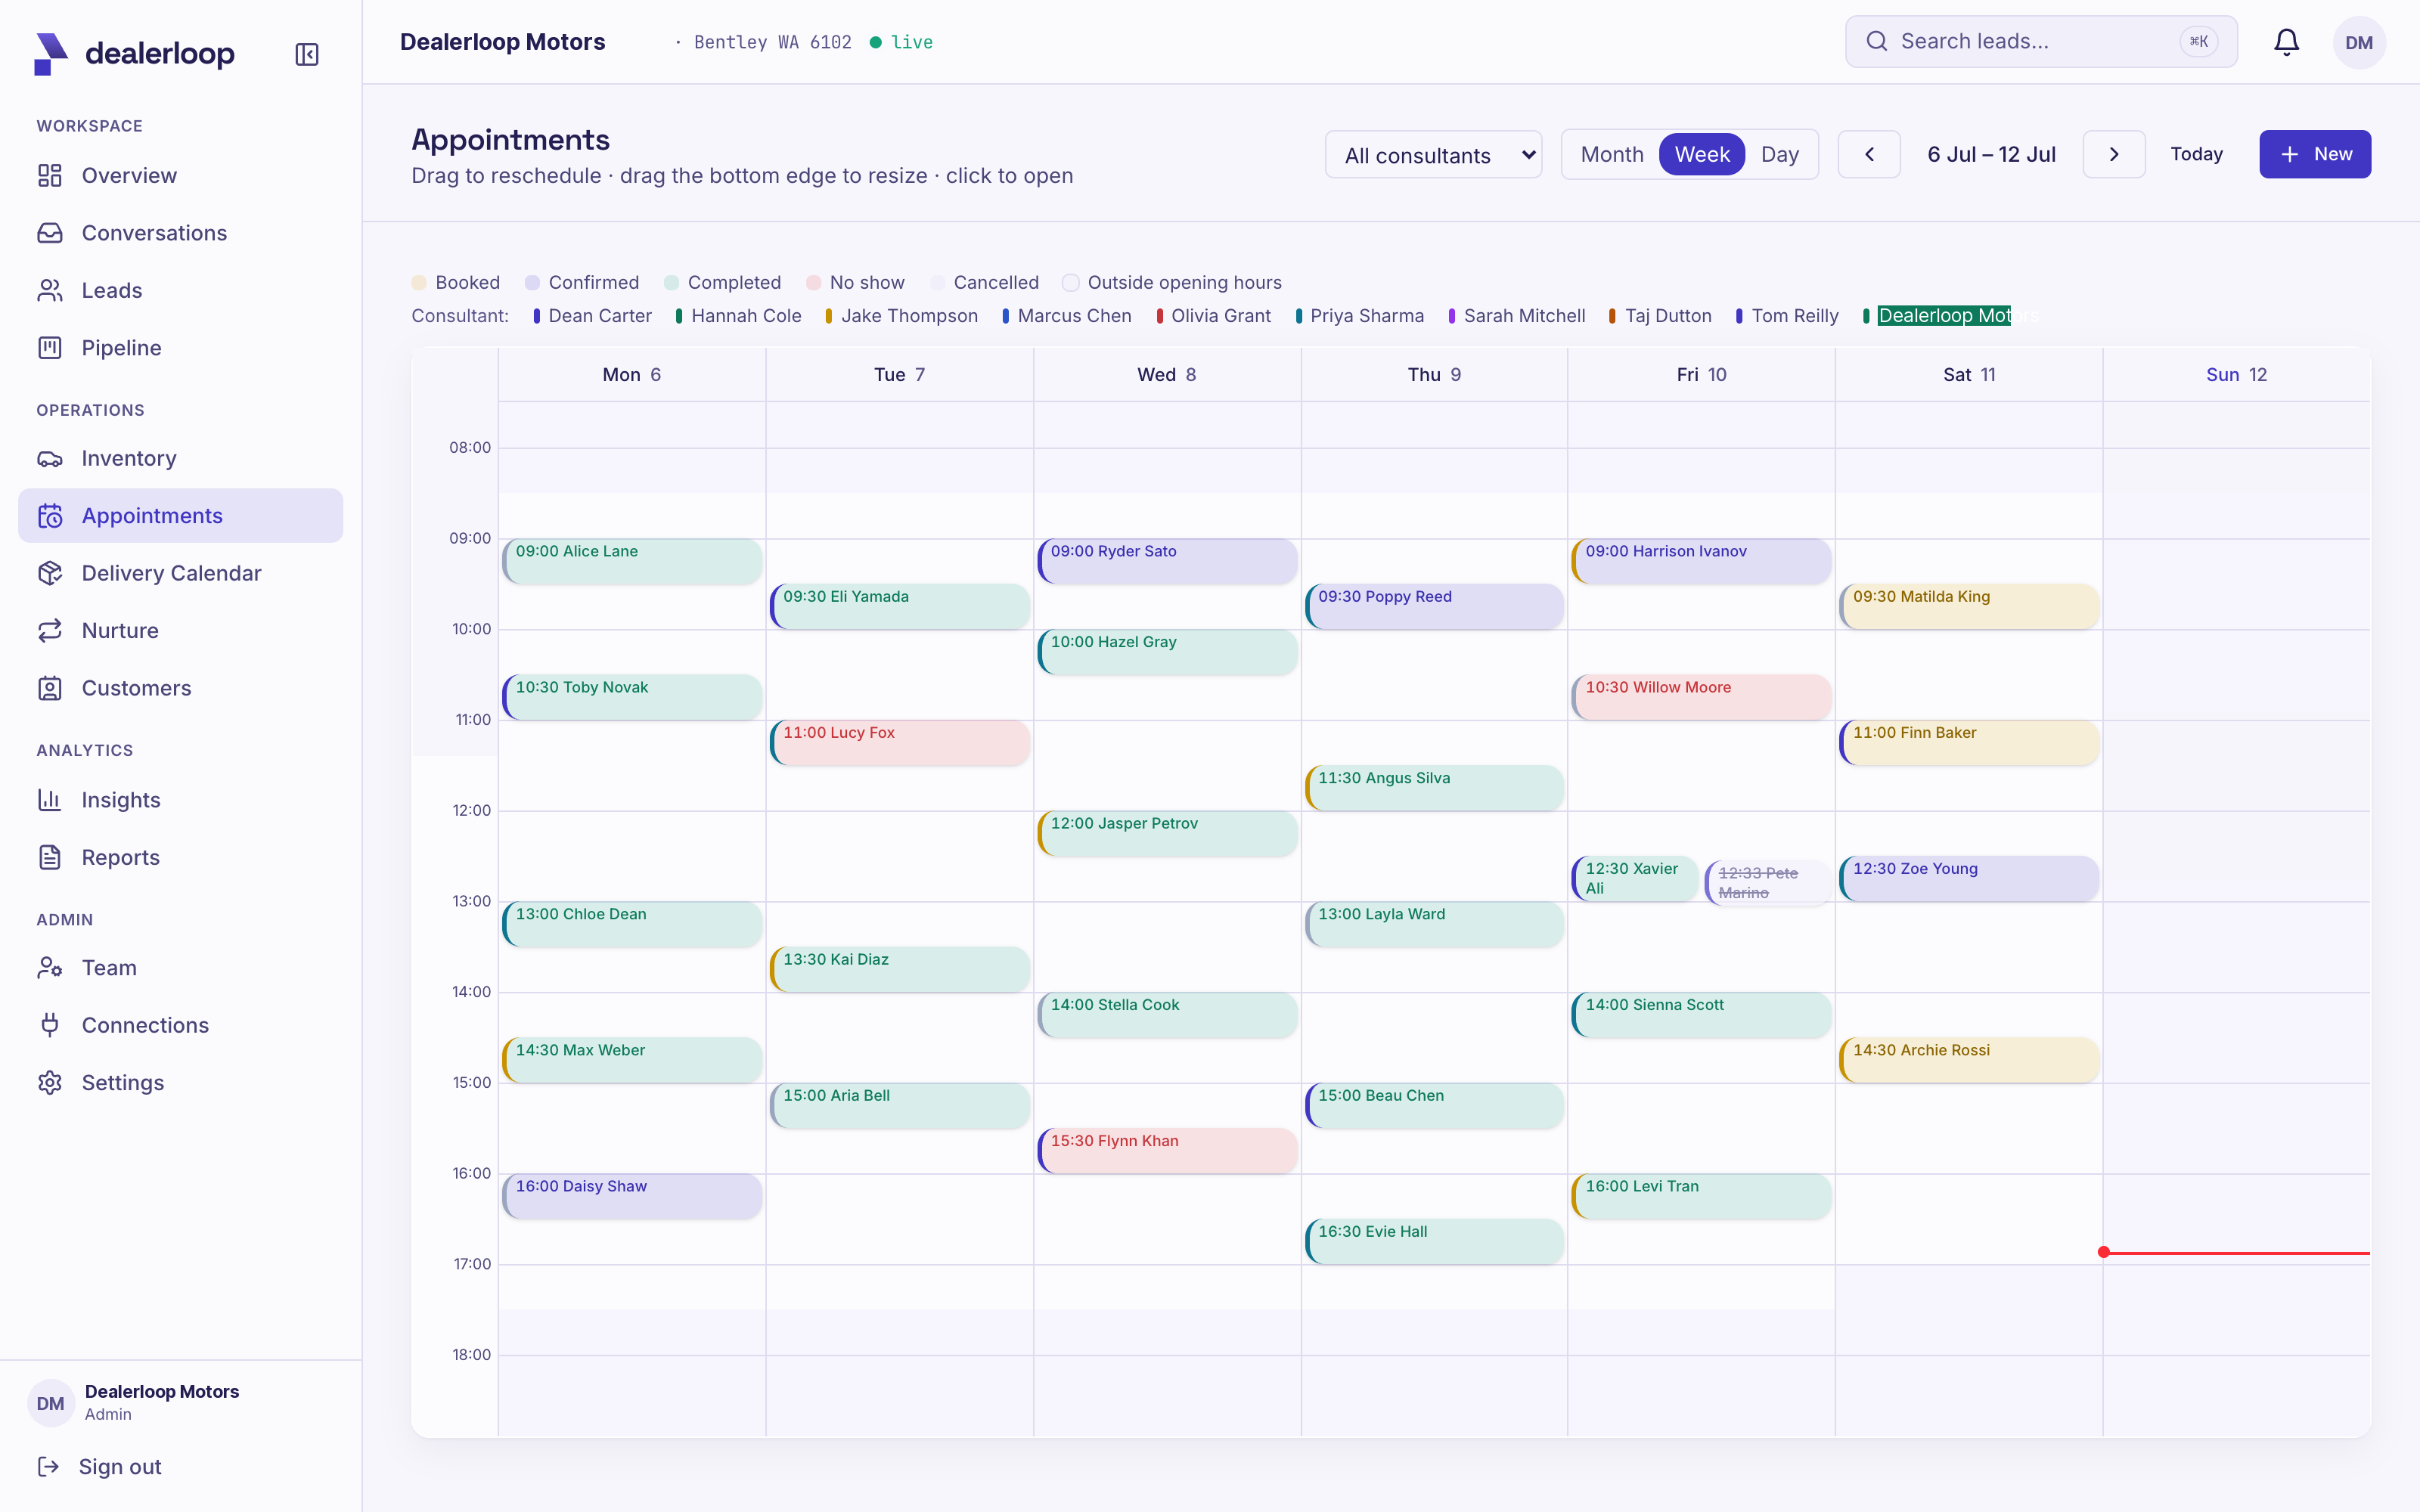This screenshot has width=2420, height=1512.
Task: Open the 15:30 Flynn Khan appointment
Action: 1167,1151
